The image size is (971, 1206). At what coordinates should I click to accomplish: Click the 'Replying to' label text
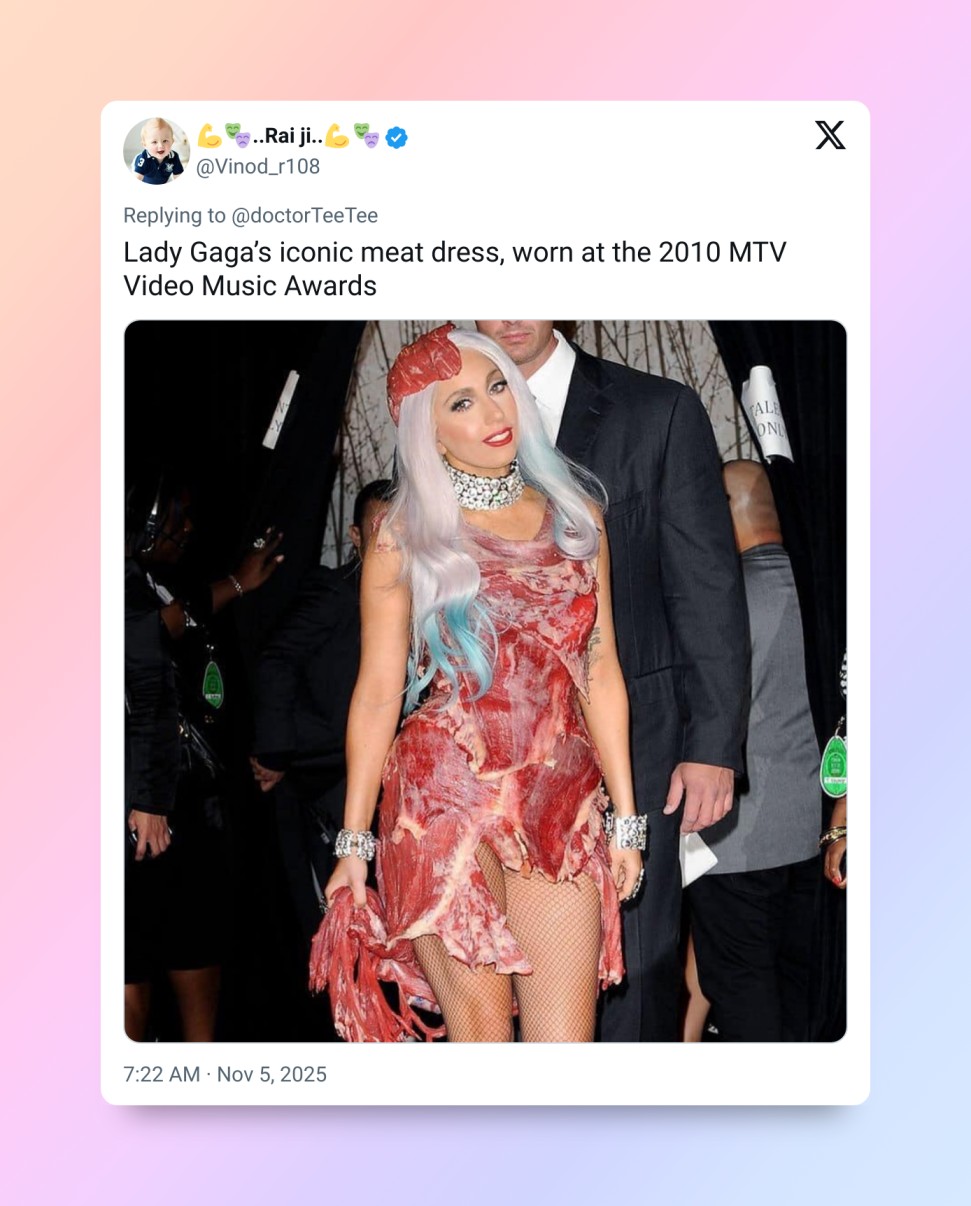pyautogui.click(x=175, y=215)
